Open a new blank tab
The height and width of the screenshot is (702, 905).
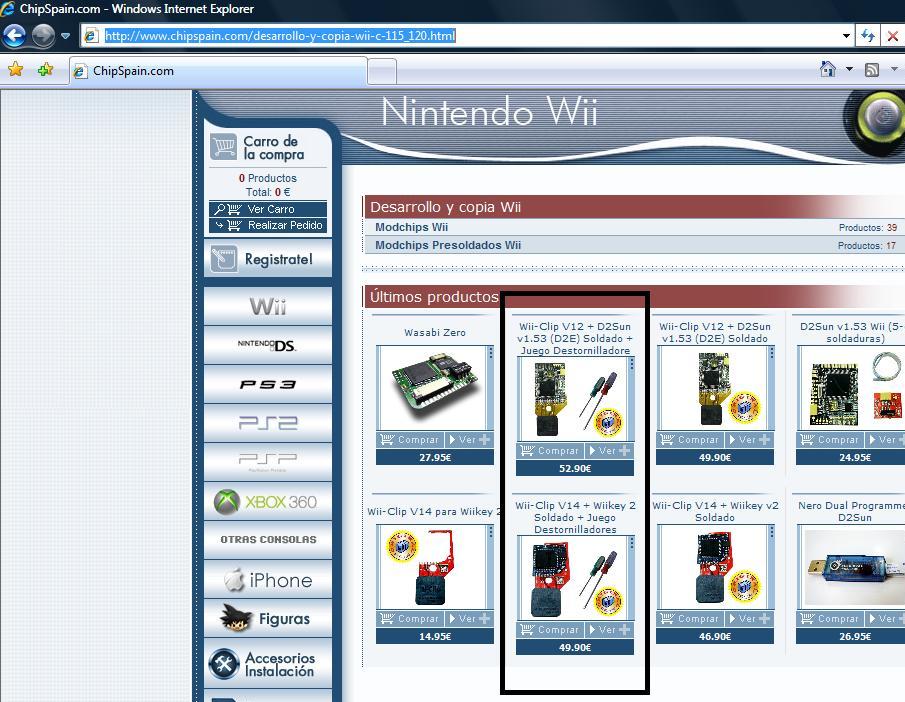(382, 72)
